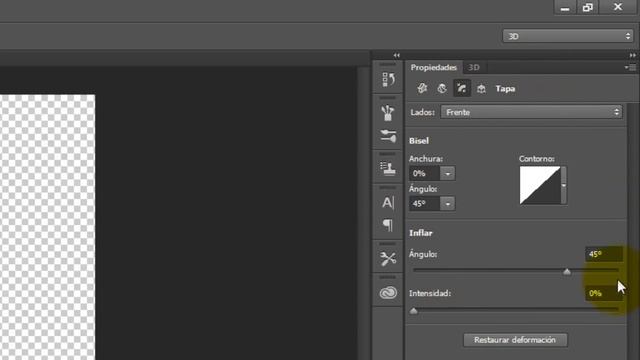Click the Restaurar deformación button
Image resolution: width=640 pixels, height=360 pixels.
[x=515, y=340]
